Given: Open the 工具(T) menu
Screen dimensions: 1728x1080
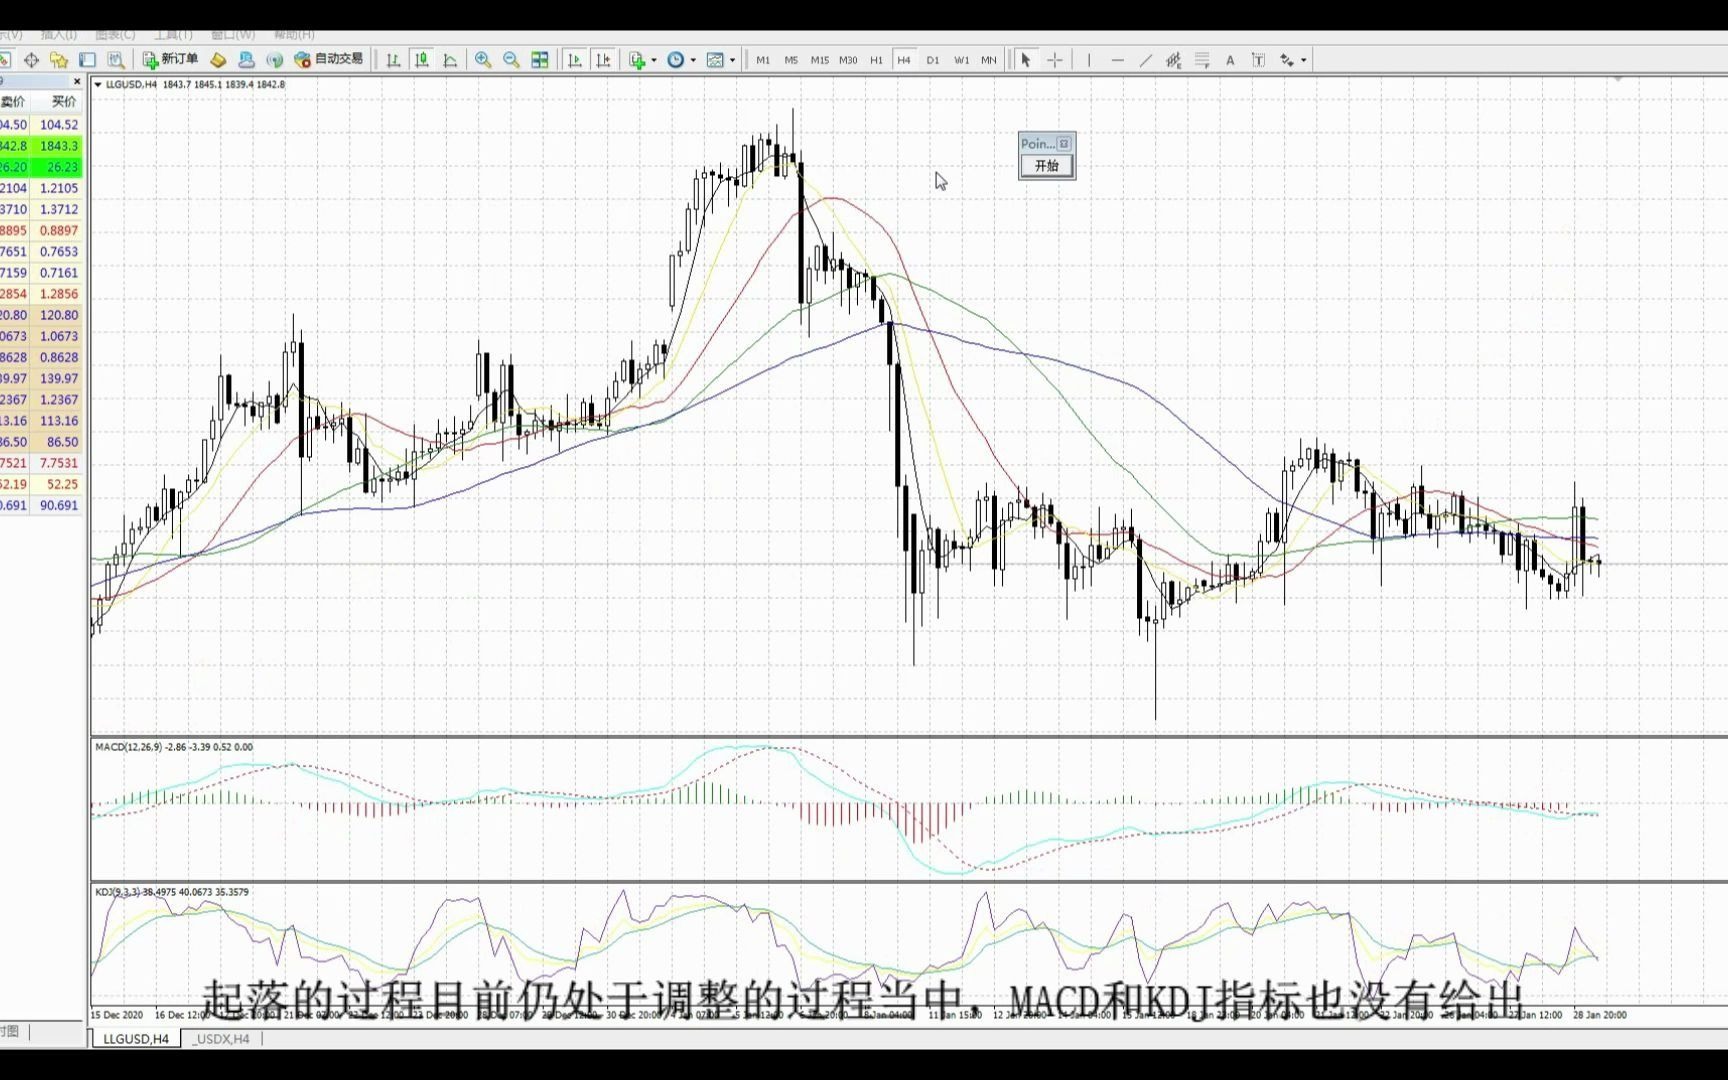Looking at the screenshot, I should point(173,35).
